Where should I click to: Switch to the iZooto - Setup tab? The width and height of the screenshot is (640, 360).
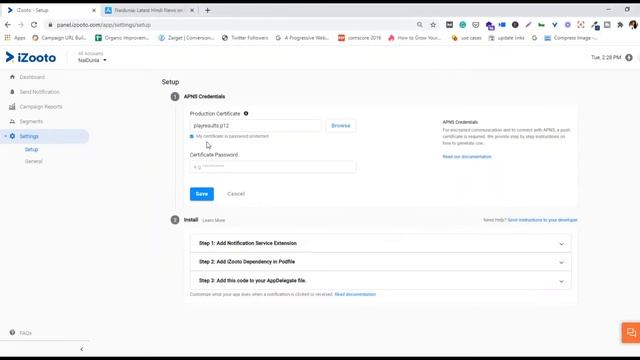point(51,10)
